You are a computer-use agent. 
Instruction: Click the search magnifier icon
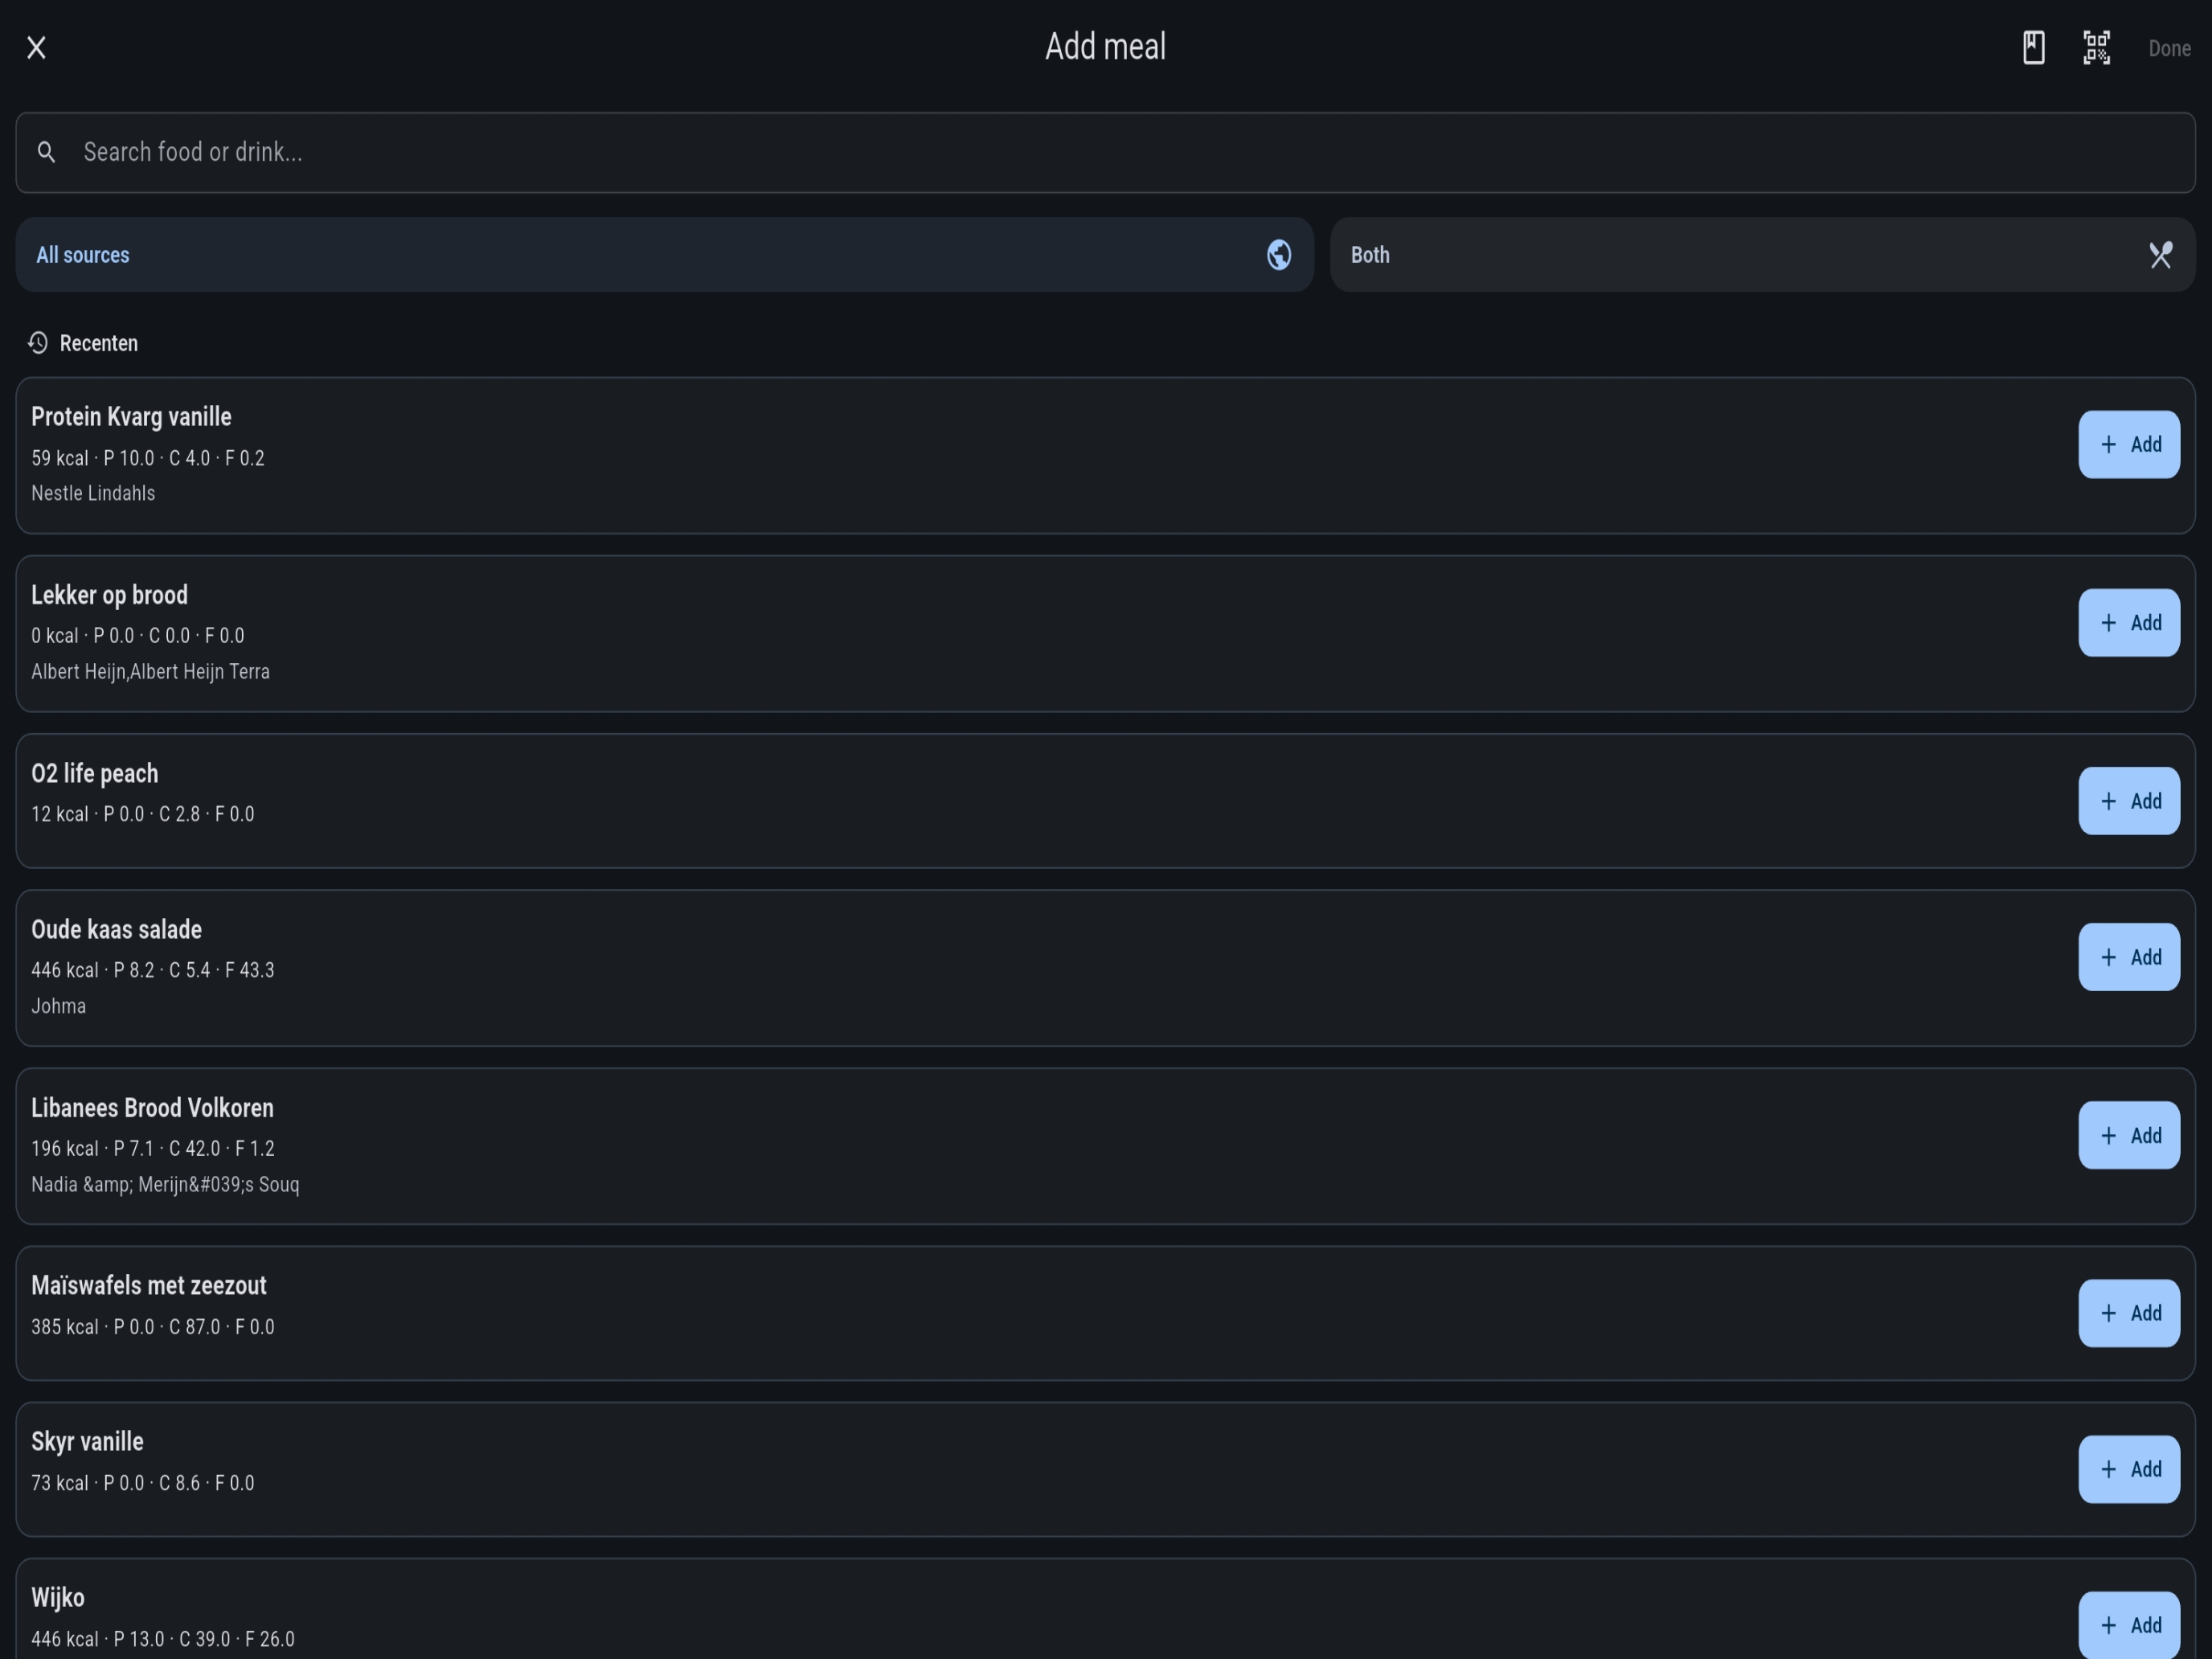tap(46, 152)
